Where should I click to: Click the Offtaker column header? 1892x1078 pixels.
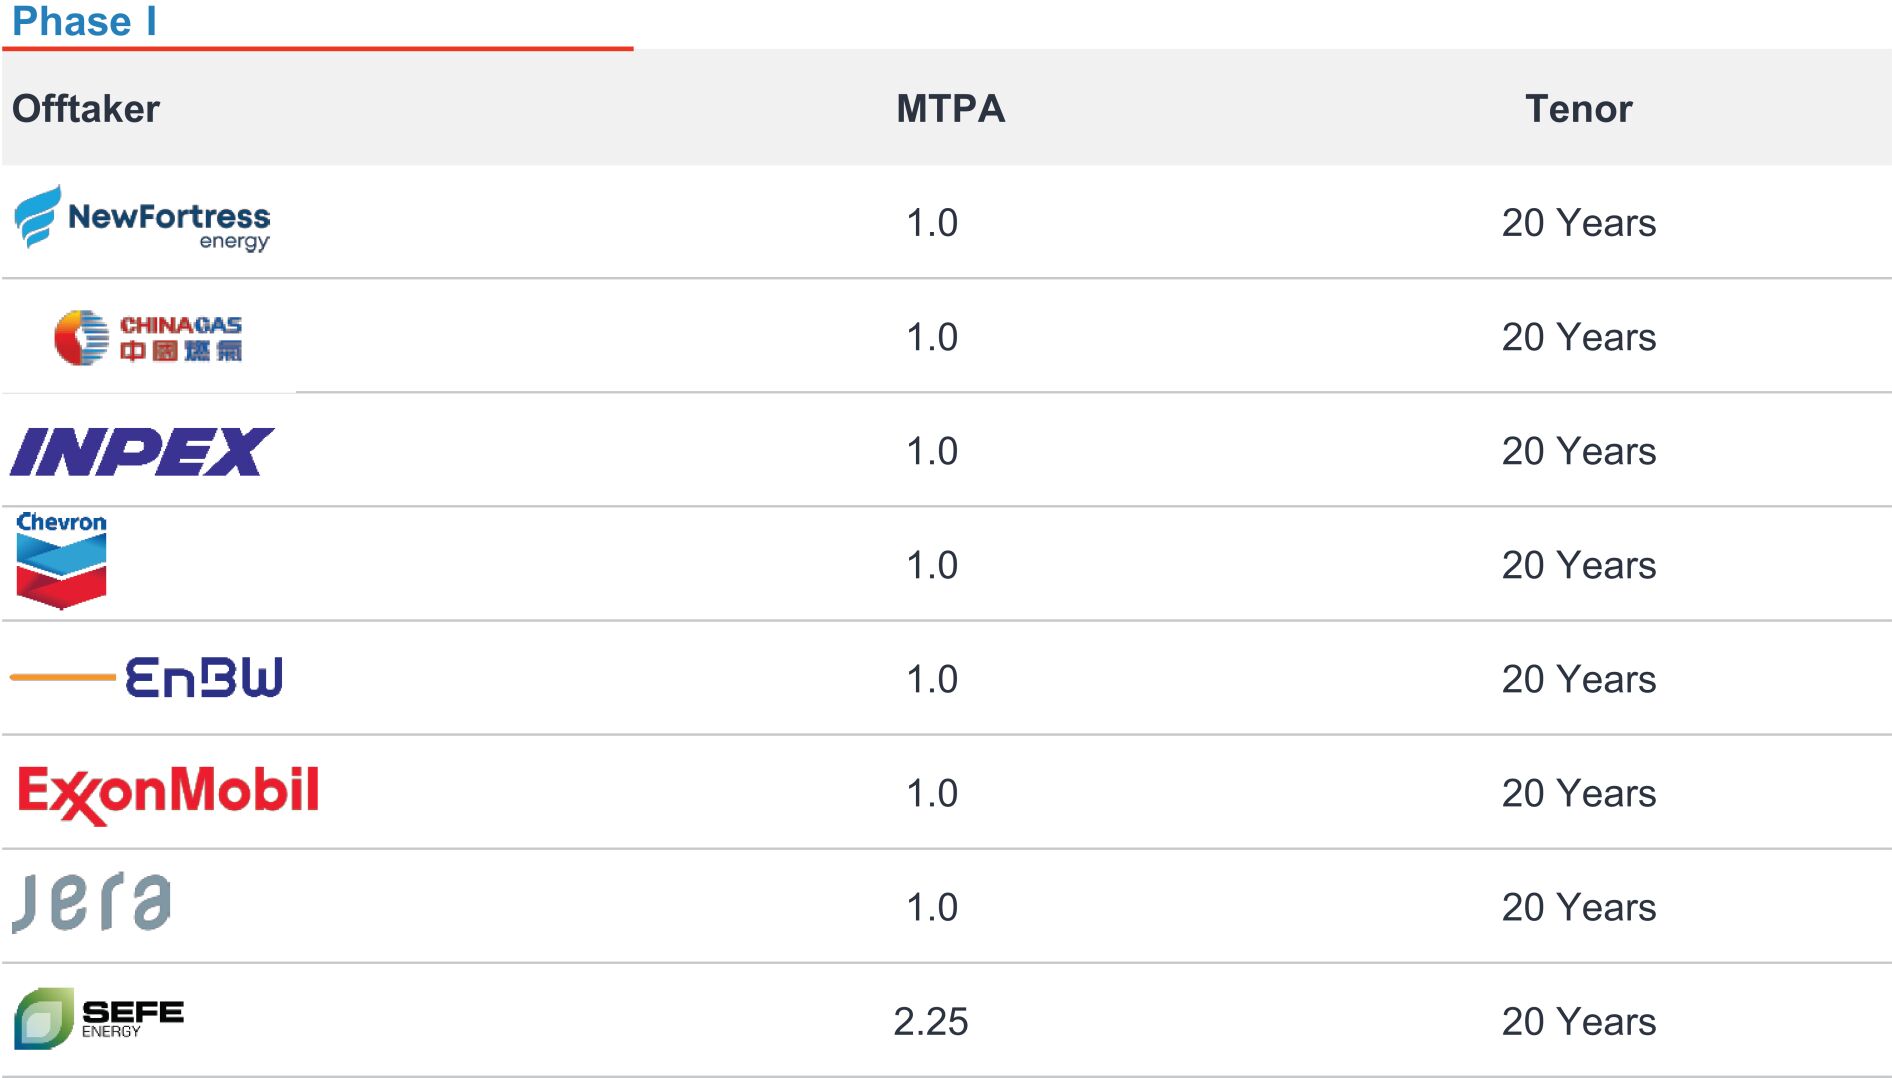(86, 109)
